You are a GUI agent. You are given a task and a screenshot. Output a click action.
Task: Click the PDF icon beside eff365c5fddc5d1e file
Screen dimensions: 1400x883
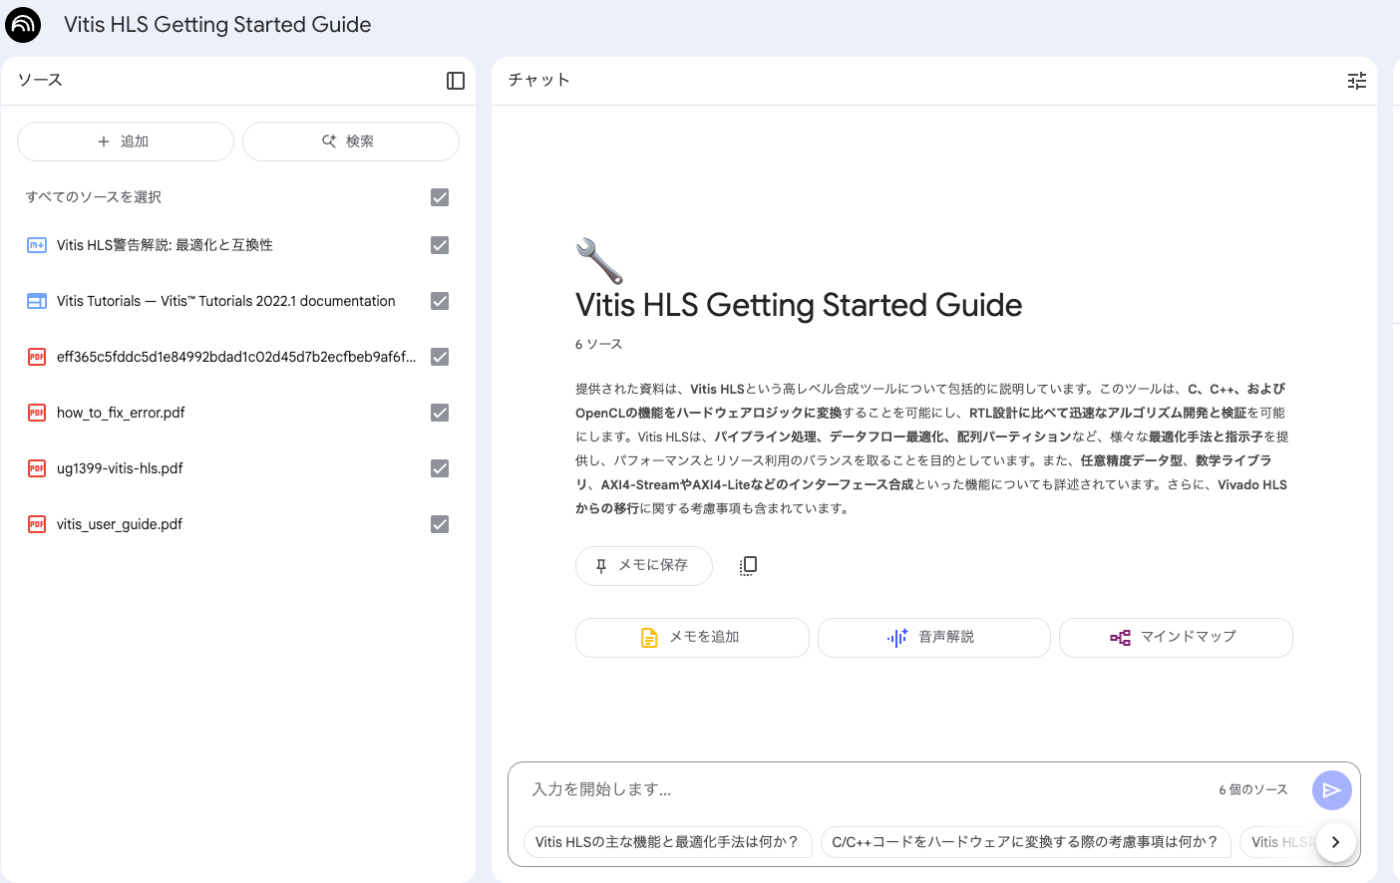(x=37, y=357)
